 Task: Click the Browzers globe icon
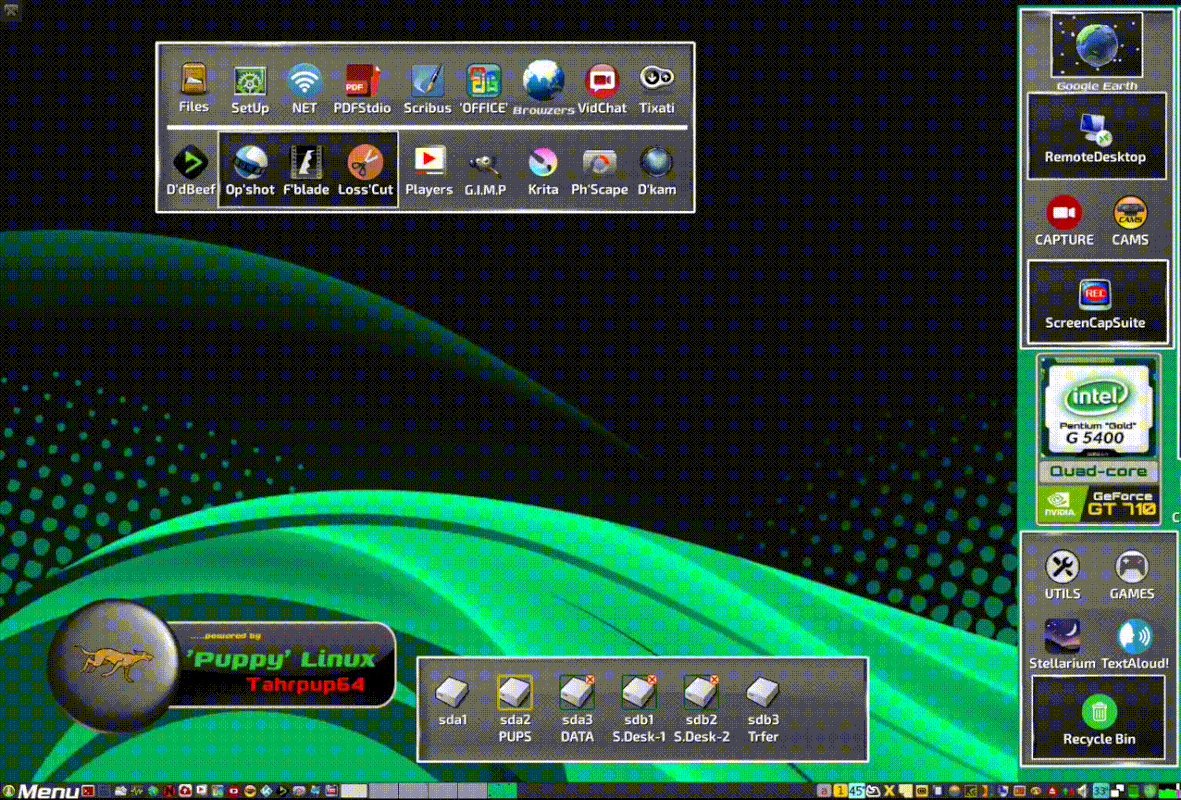(543, 81)
